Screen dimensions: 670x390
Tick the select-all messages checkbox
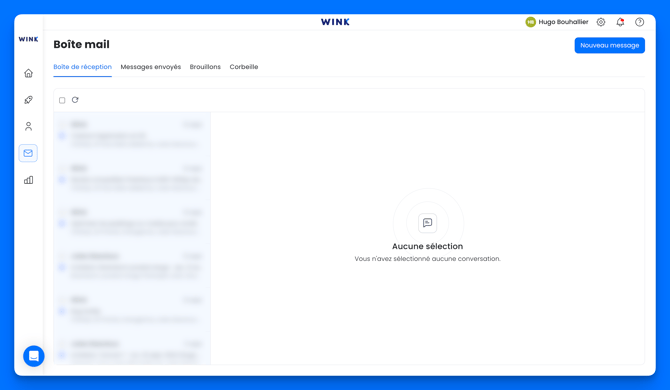62,100
